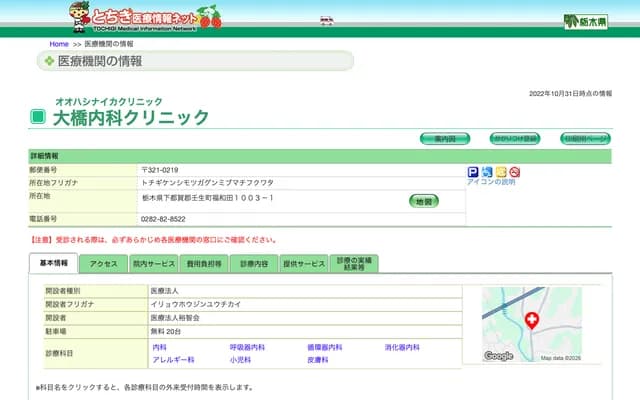Image resolution: width=640 pixels, height=400 pixels.
Task: Switch to the アクセス tab
Action: (103, 264)
